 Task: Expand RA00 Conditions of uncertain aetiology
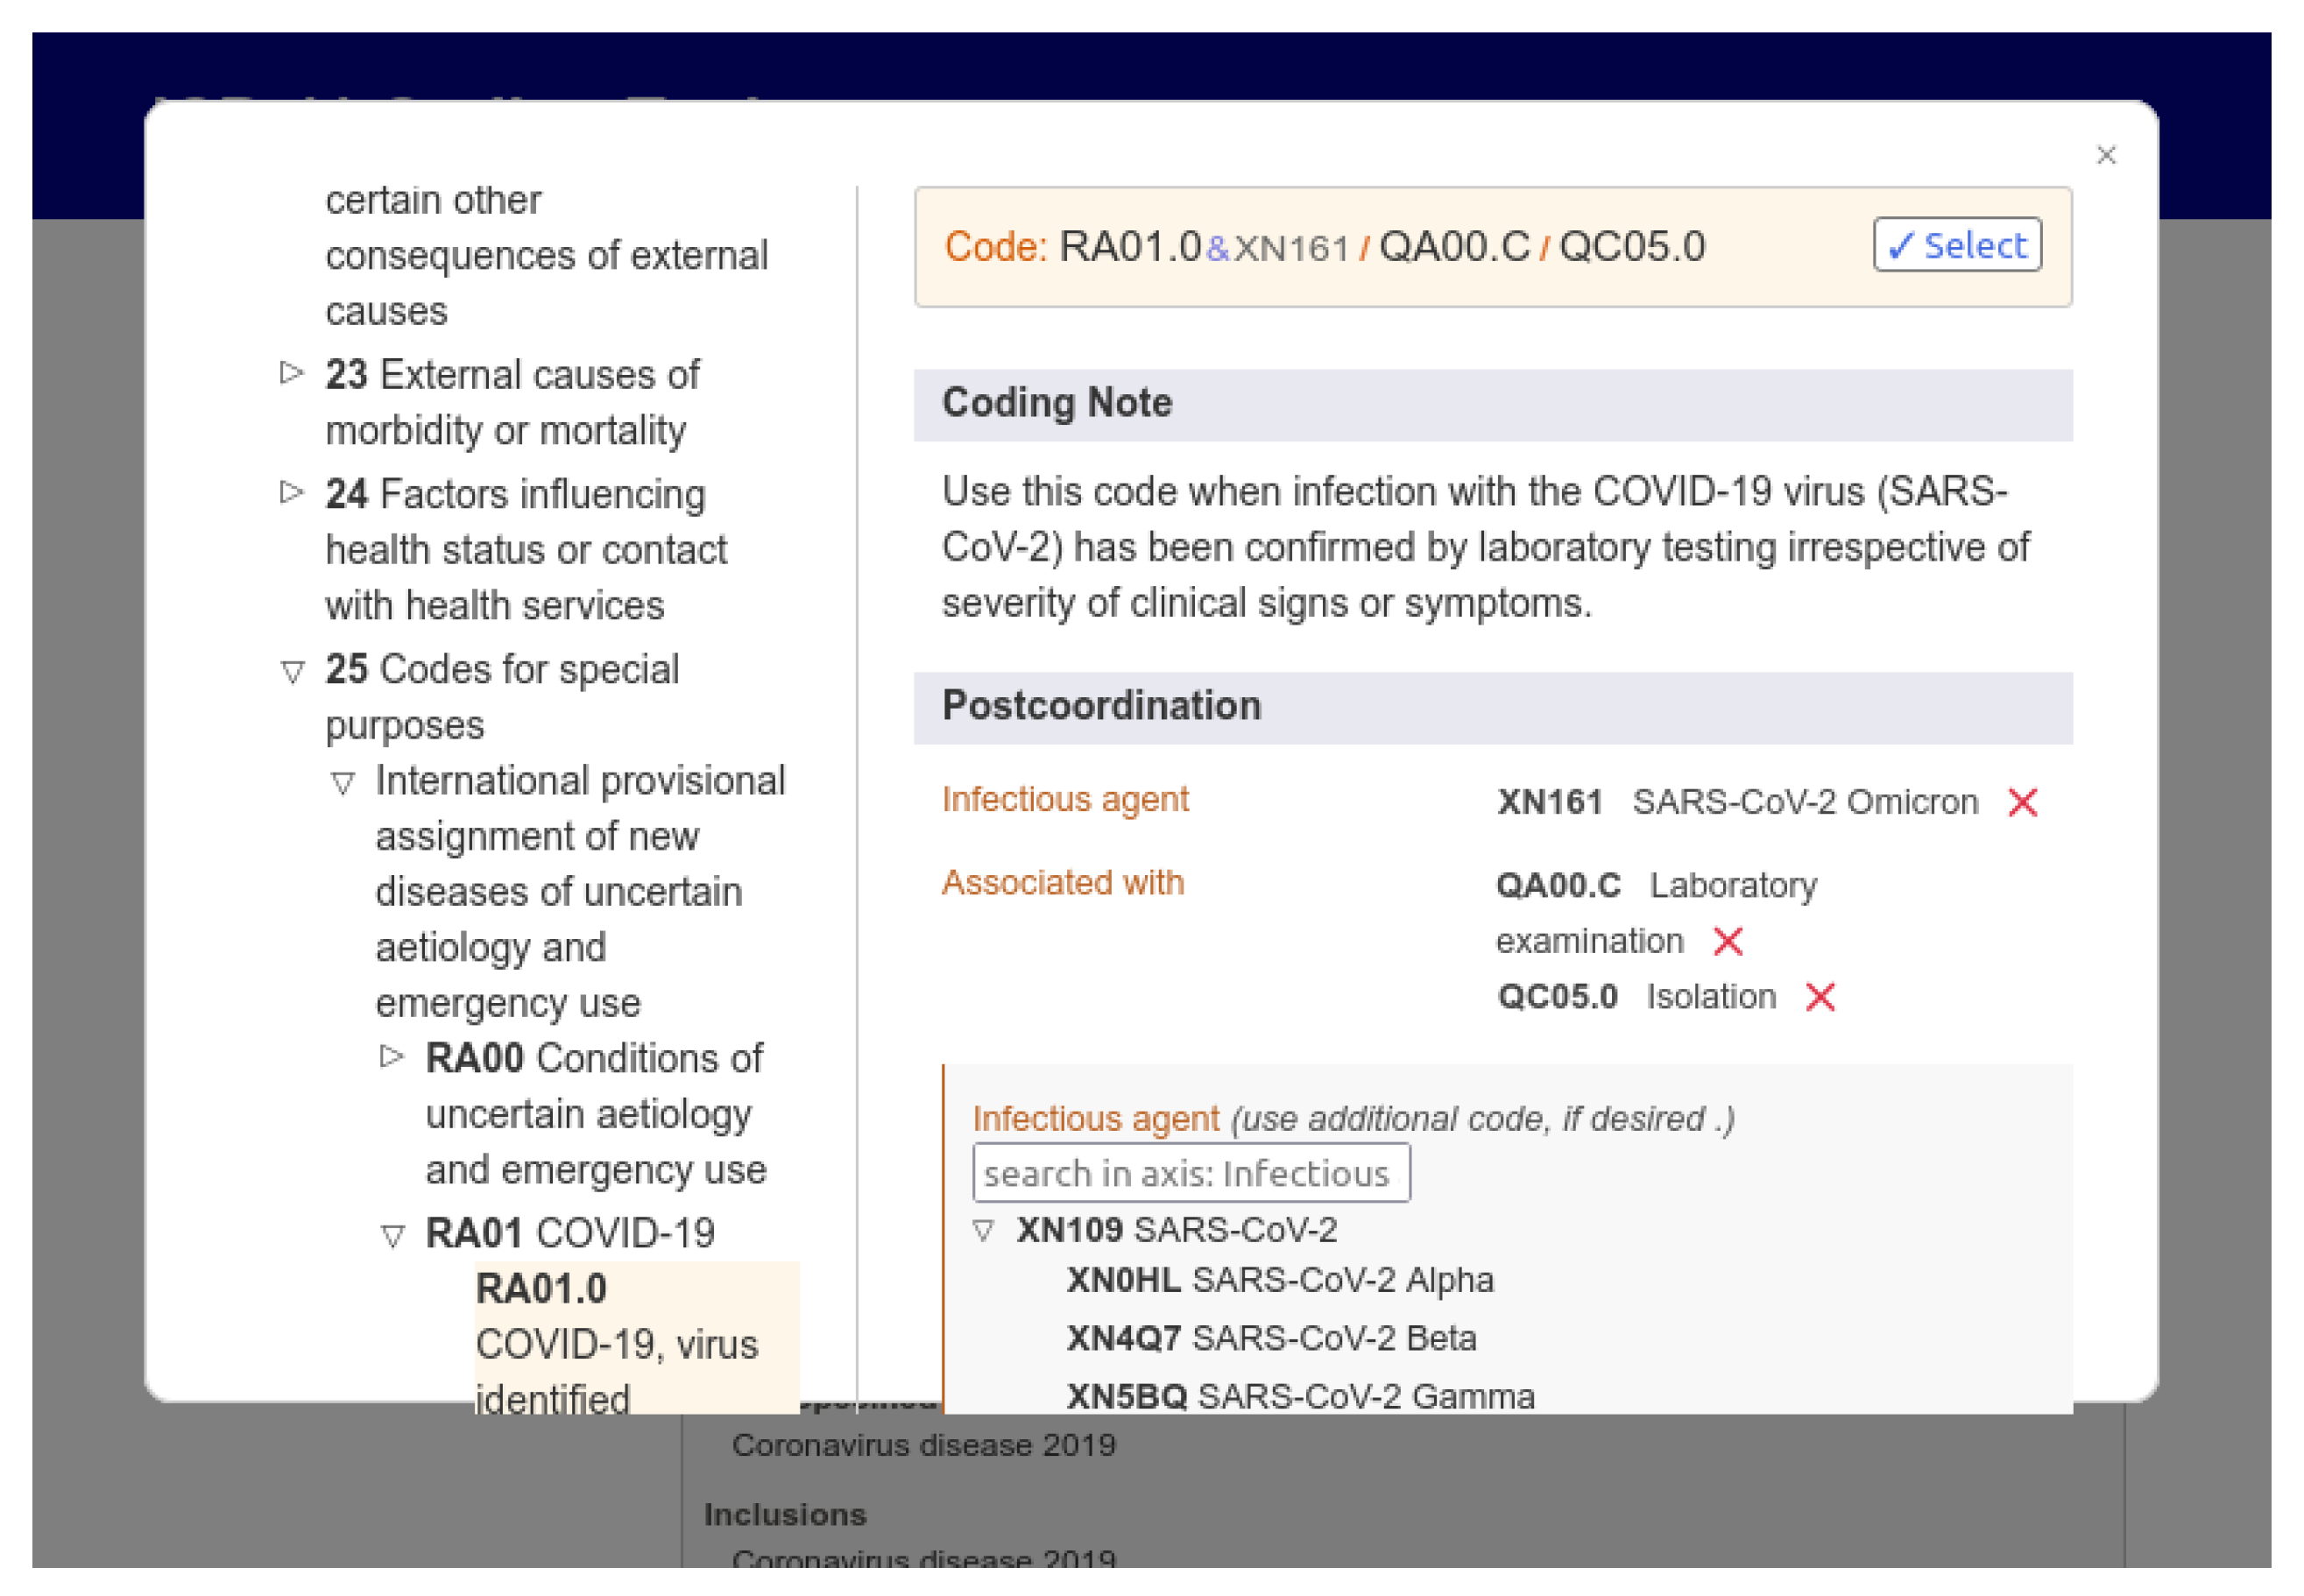pyautogui.click(x=392, y=1057)
